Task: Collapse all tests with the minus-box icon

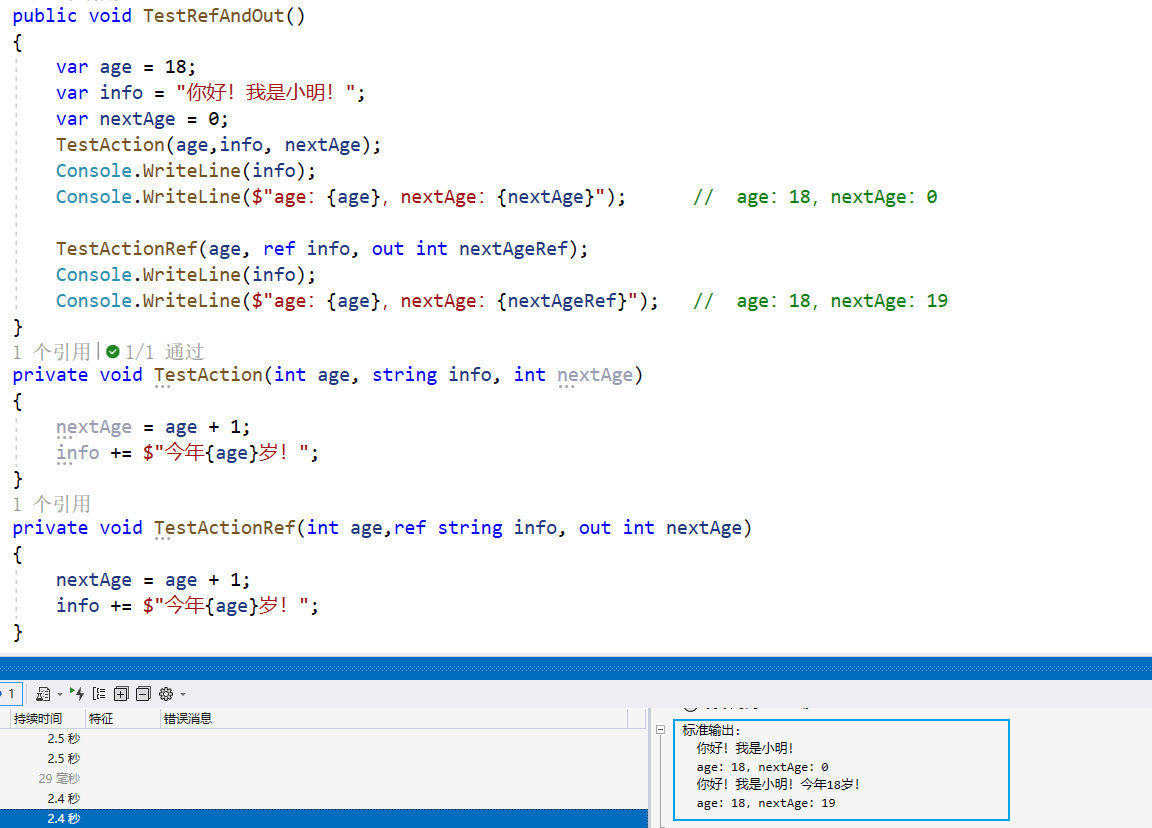Action: pyautogui.click(x=143, y=693)
